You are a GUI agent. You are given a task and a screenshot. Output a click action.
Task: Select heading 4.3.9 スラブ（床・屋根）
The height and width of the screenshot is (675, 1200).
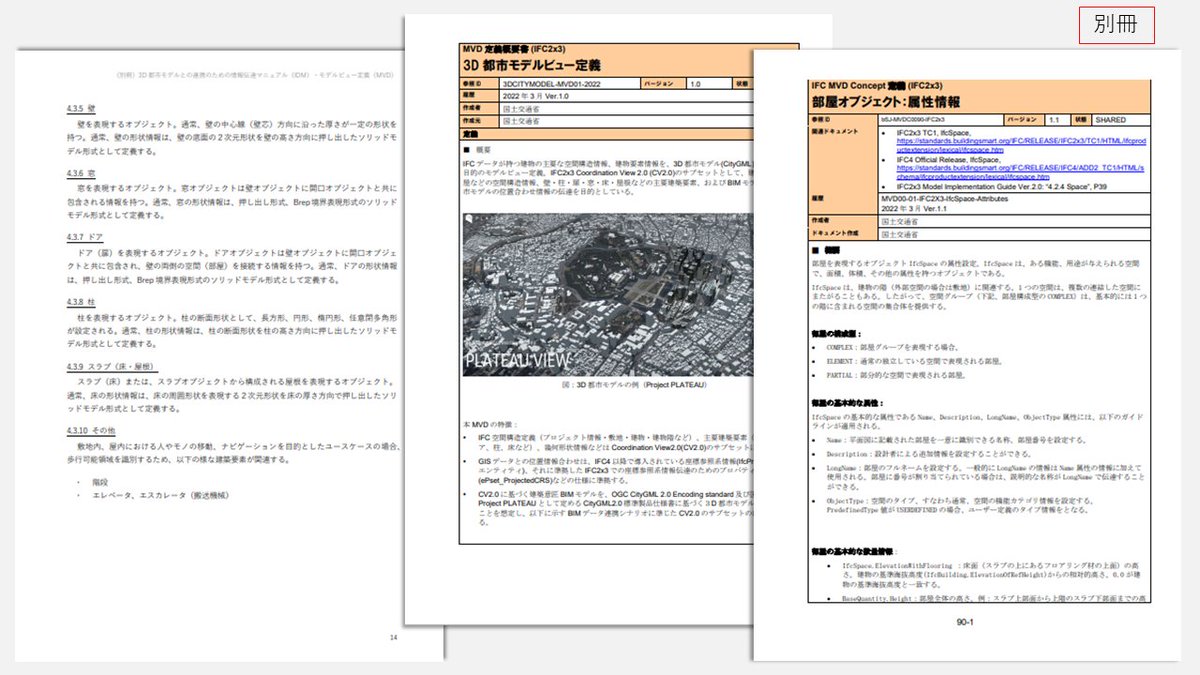click(111, 367)
